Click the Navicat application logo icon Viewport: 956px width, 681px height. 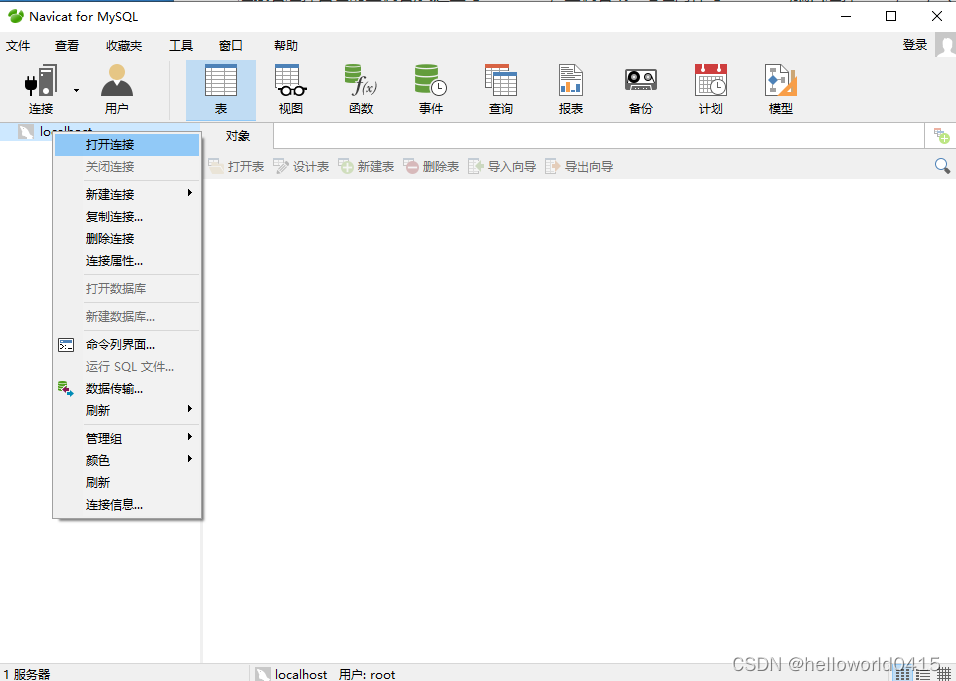tap(15, 16)
